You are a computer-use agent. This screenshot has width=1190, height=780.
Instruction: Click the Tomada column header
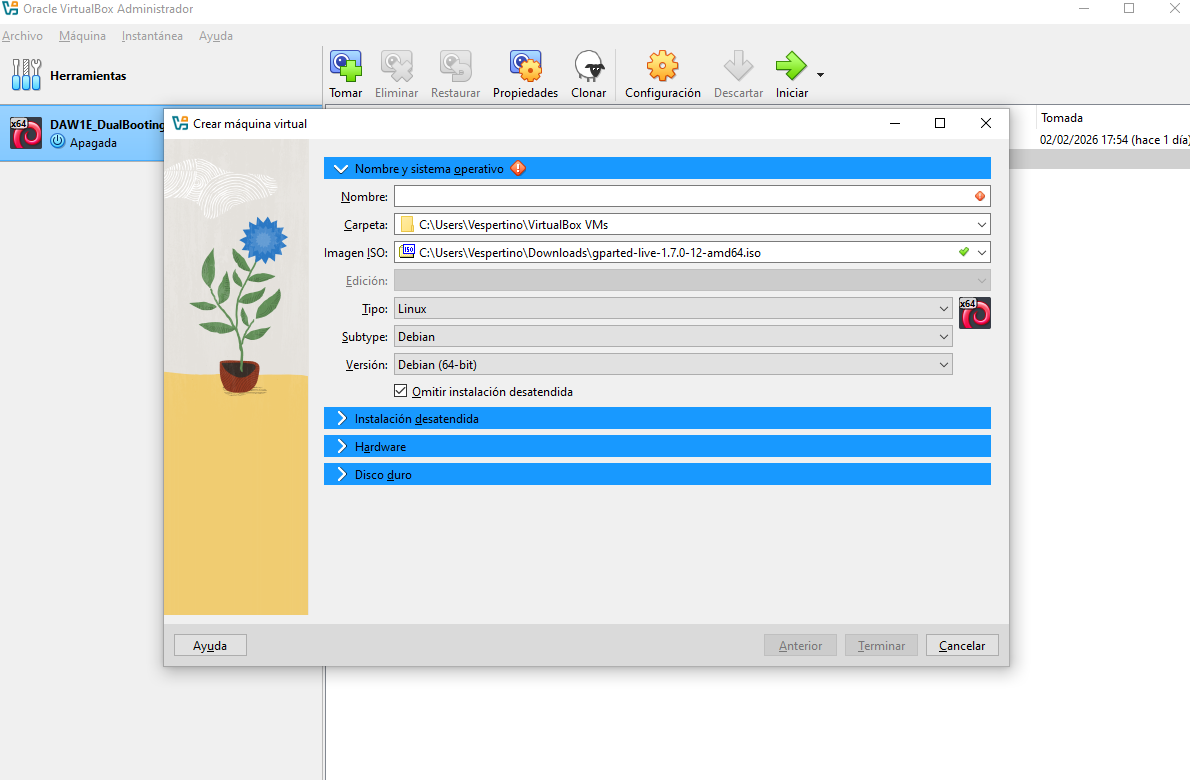1062,118
